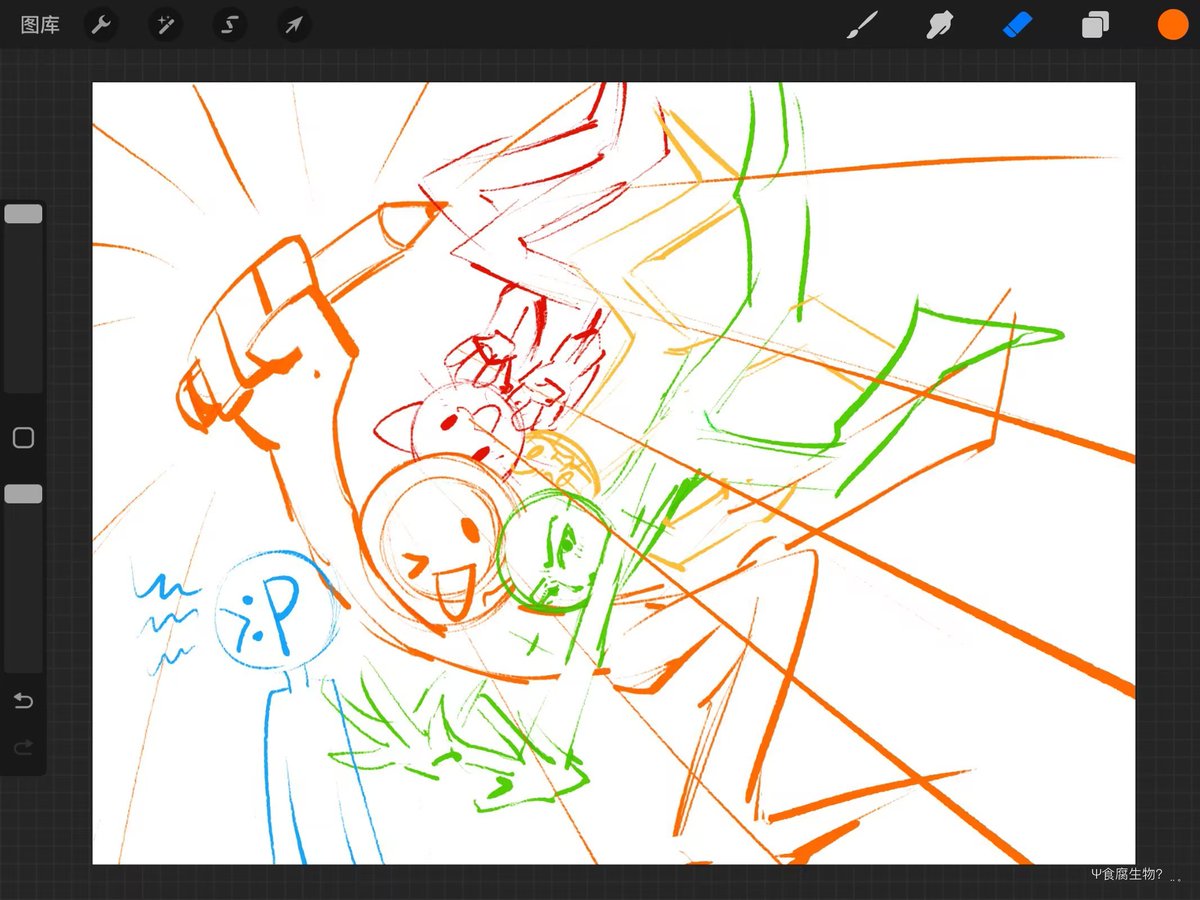Click the brush size slider handle
The image size is (1200, 900).
pyautogui.click(x=23, y=214)
